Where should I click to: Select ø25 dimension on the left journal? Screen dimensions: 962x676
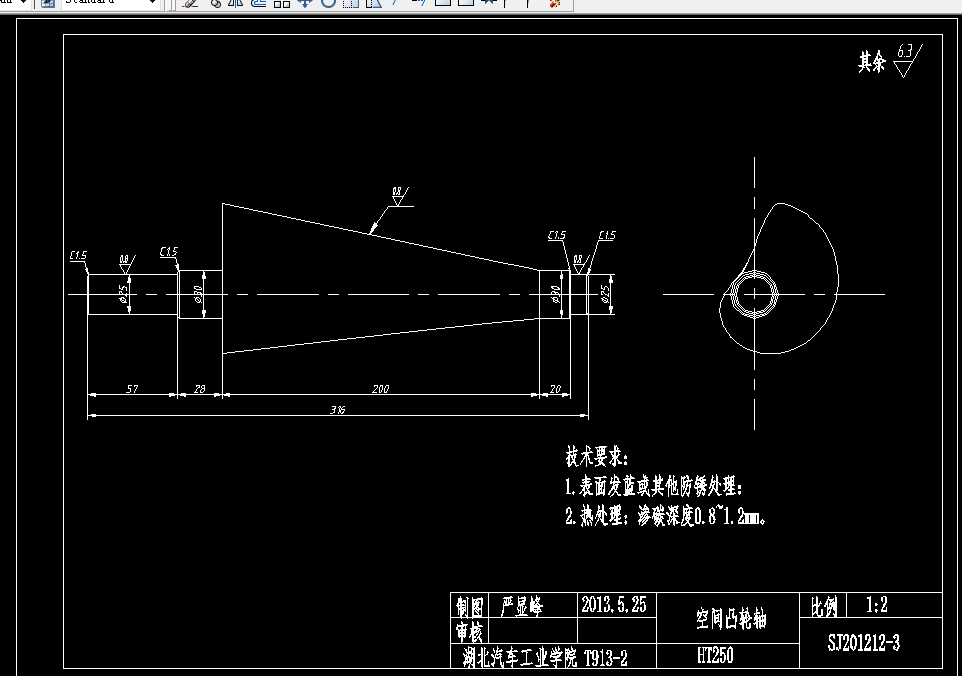click(x=124, y=294)
